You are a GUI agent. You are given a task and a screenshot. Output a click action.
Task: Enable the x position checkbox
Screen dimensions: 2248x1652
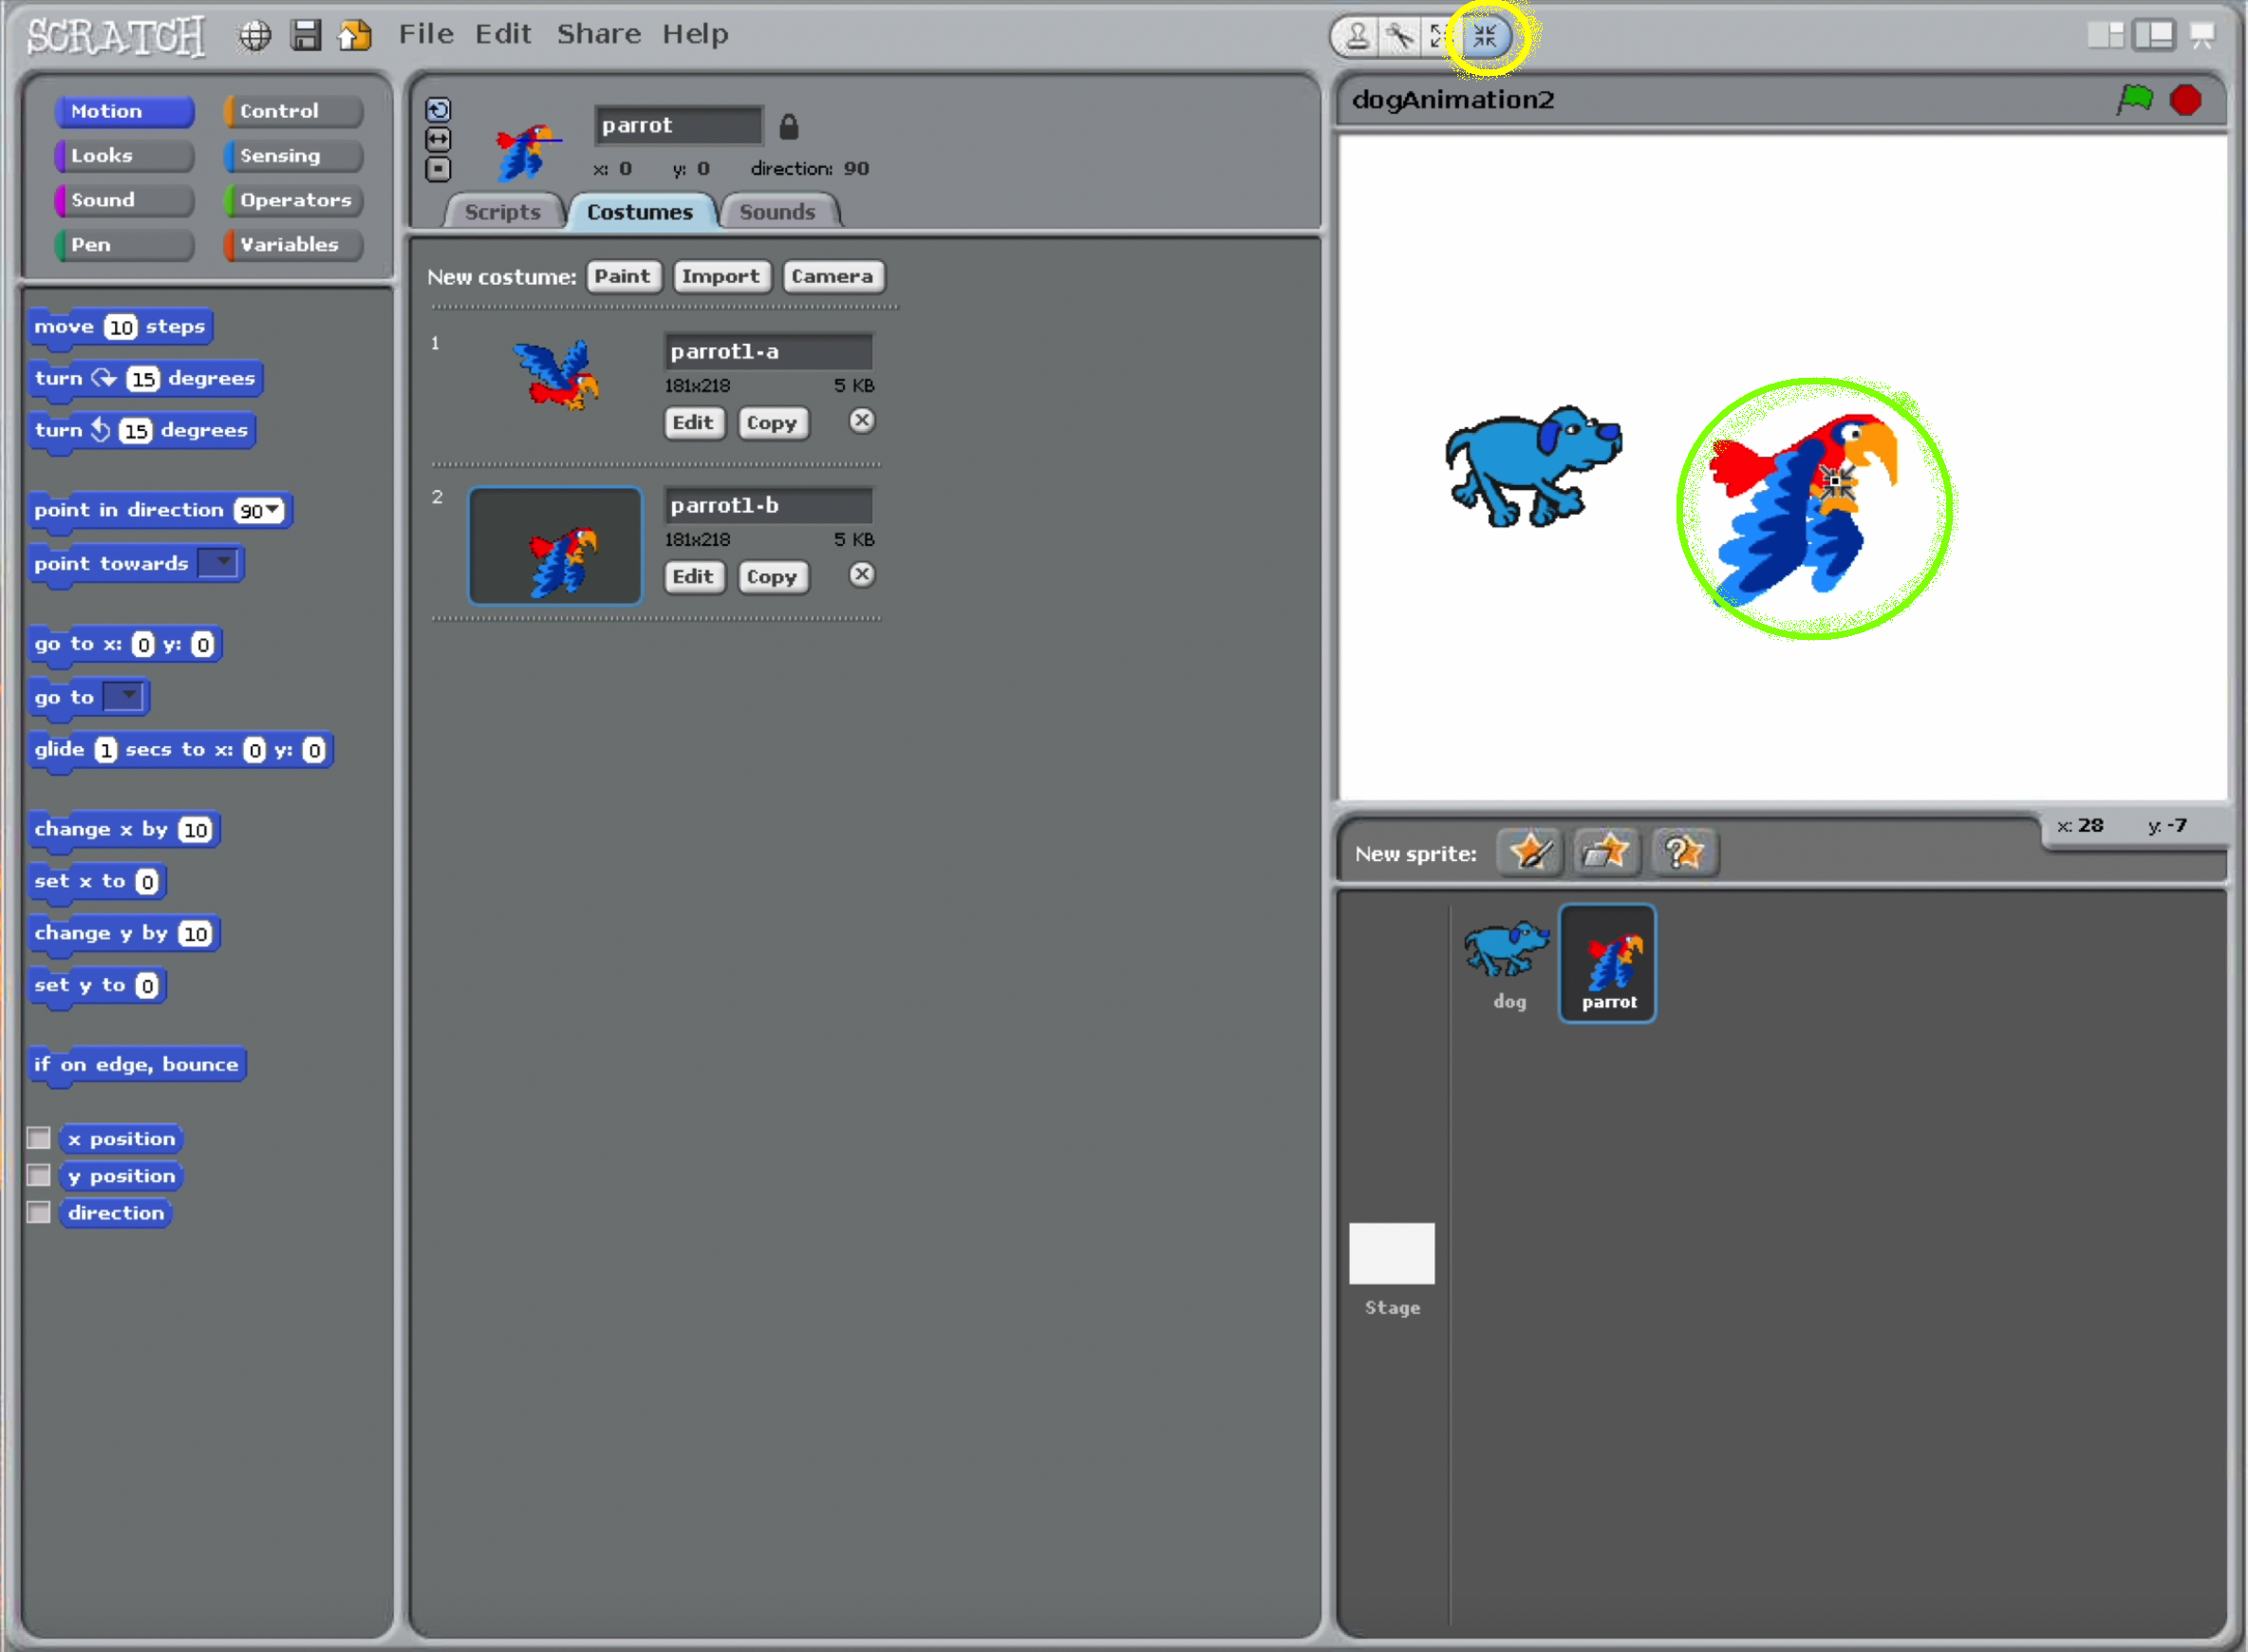39,1138
